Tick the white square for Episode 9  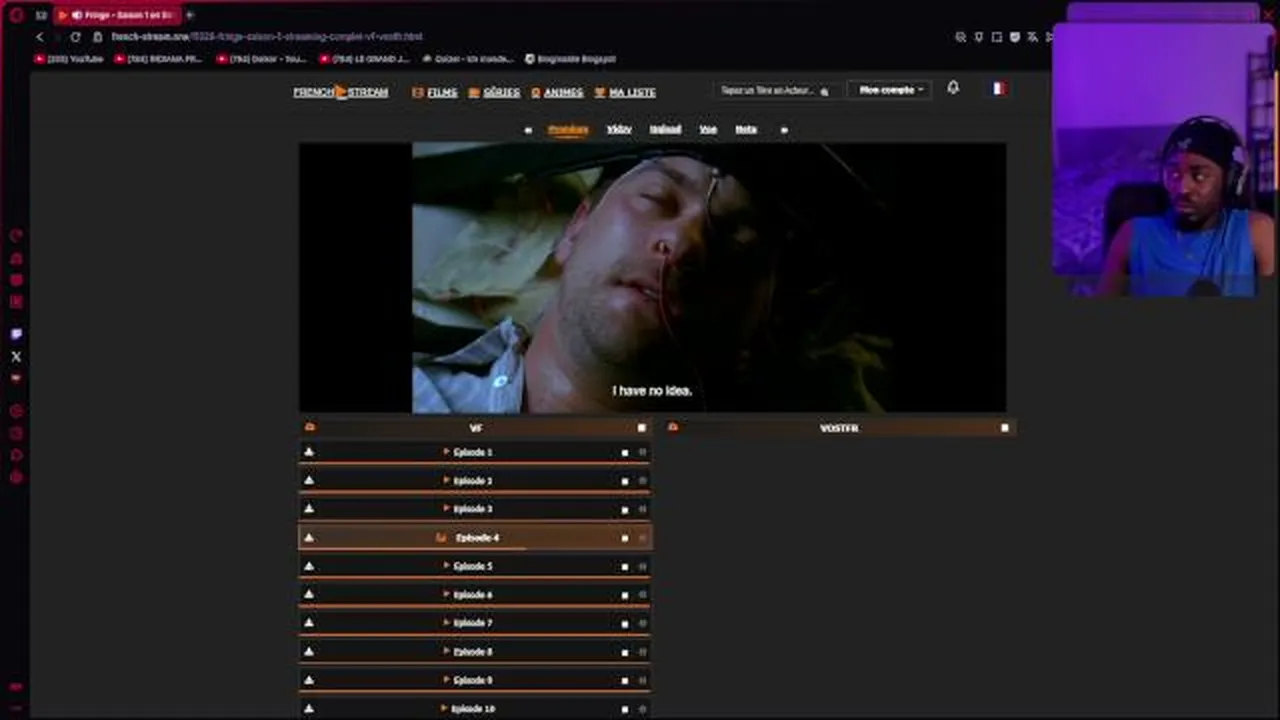pyautogui.click(x=625, y=681)
